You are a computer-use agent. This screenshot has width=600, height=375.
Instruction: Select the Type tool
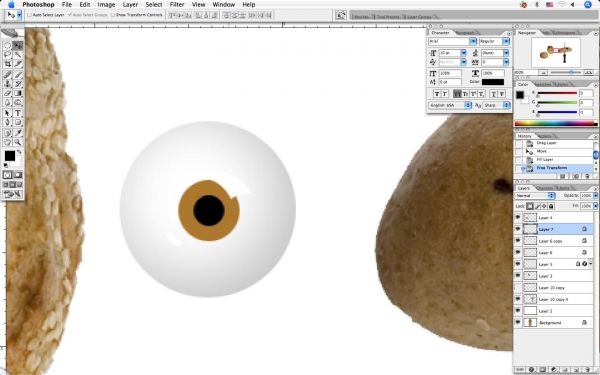[x=18, y=113]
